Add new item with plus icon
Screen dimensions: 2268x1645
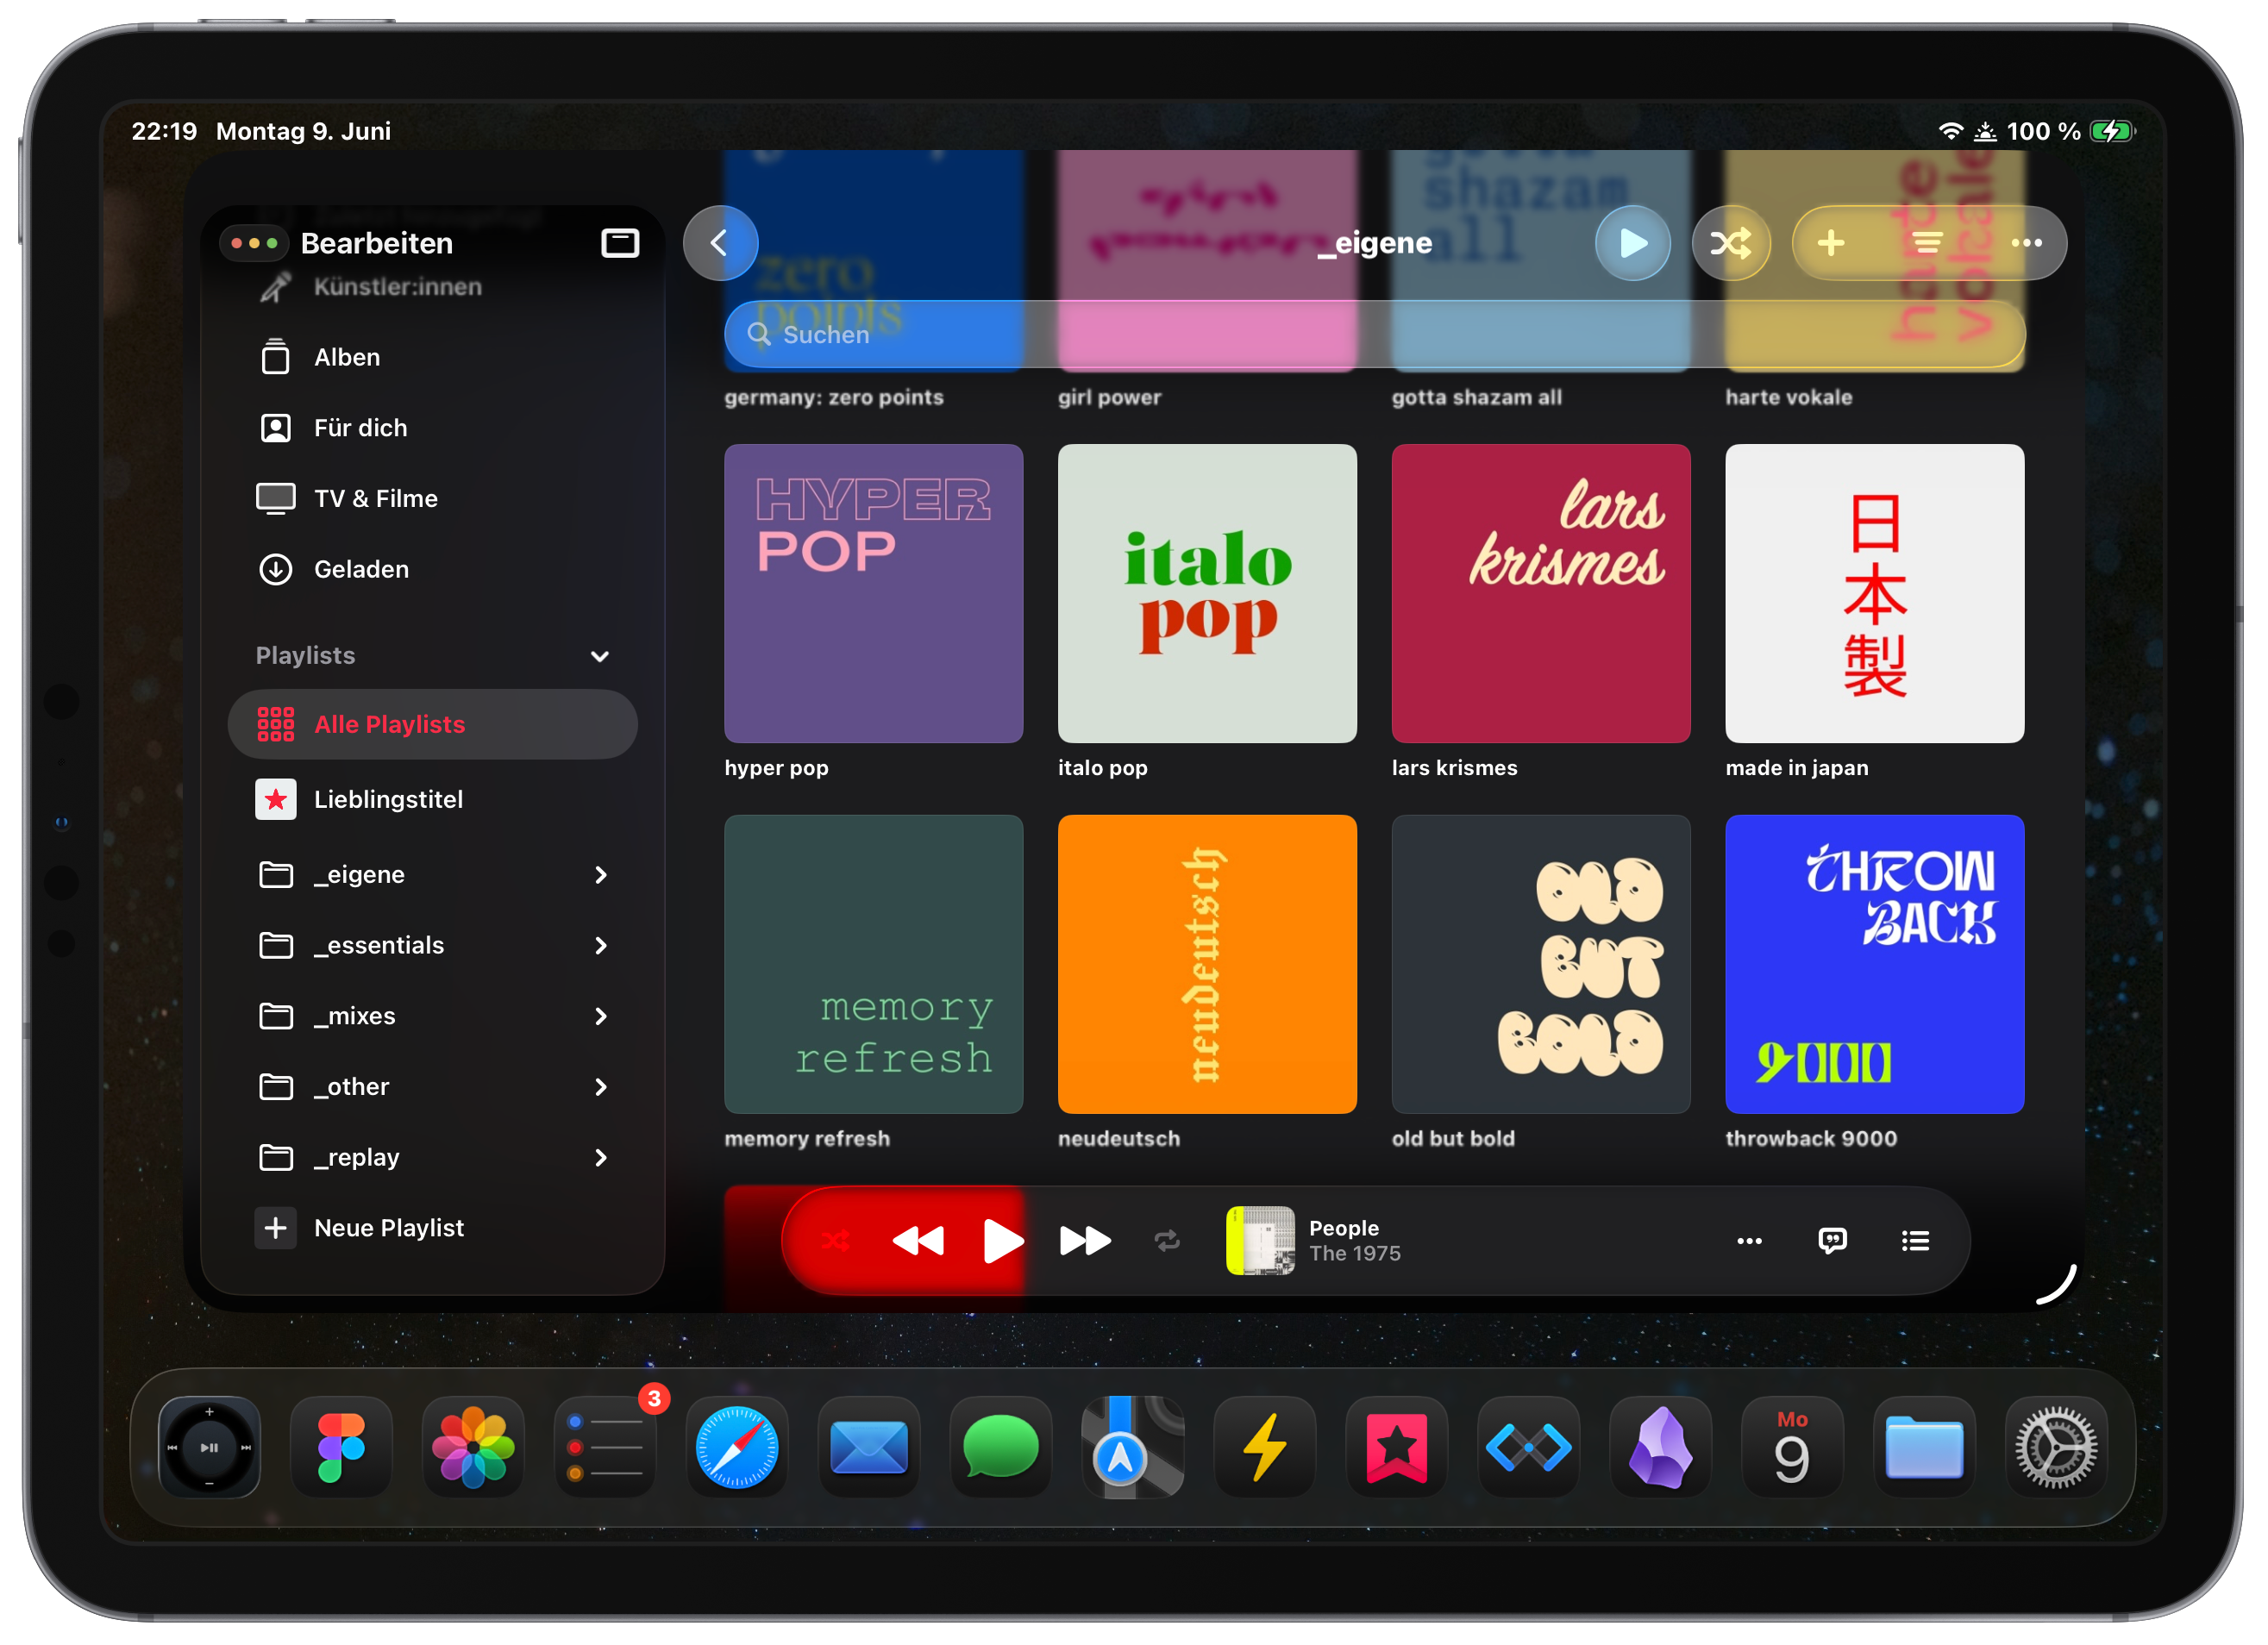tap(1830, 243)
